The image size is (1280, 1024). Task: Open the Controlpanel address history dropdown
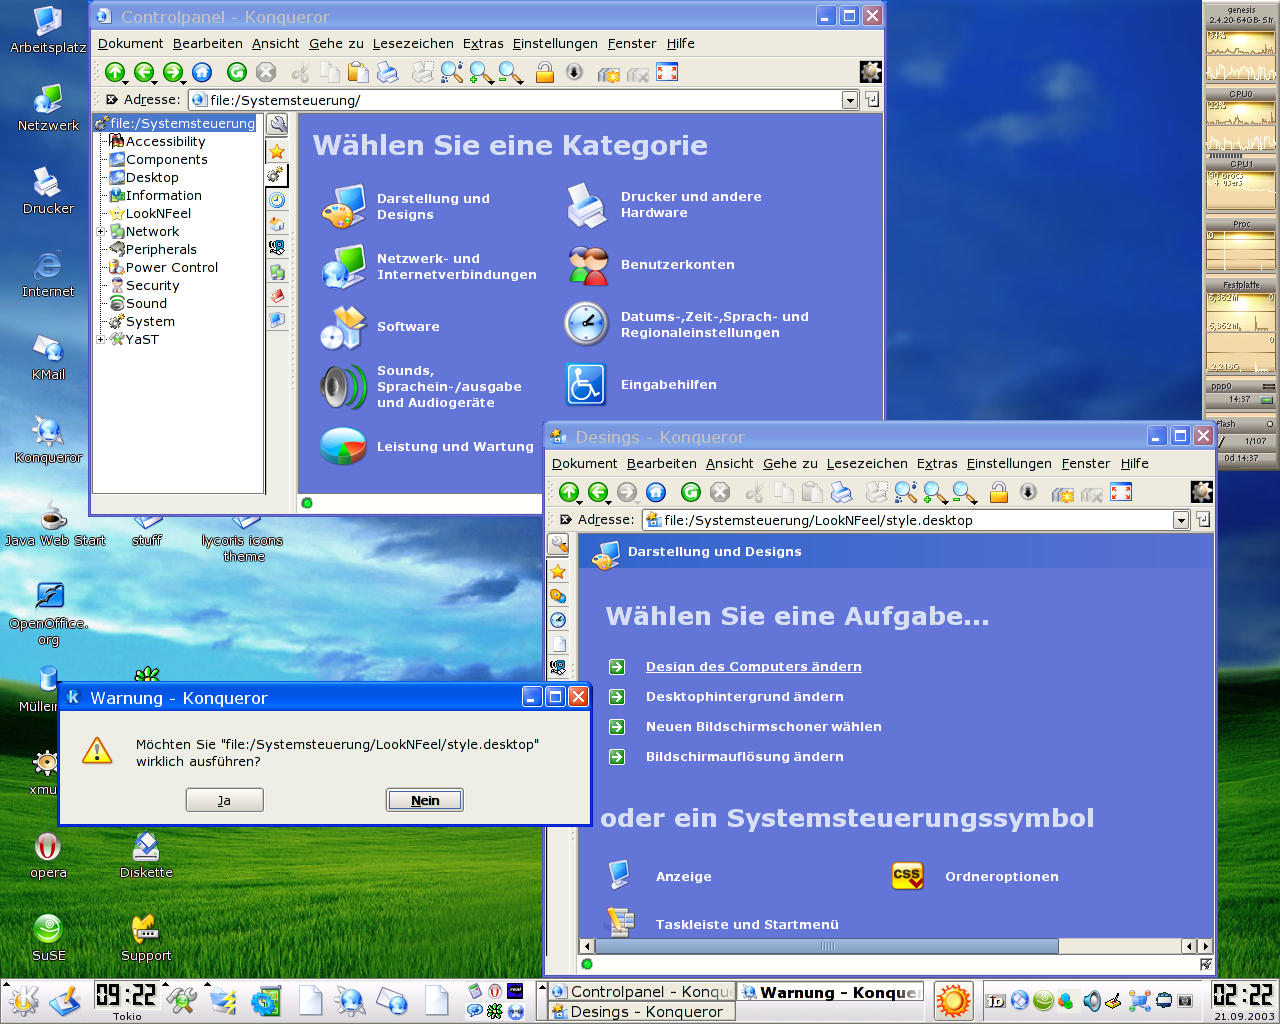click(850, 100)
